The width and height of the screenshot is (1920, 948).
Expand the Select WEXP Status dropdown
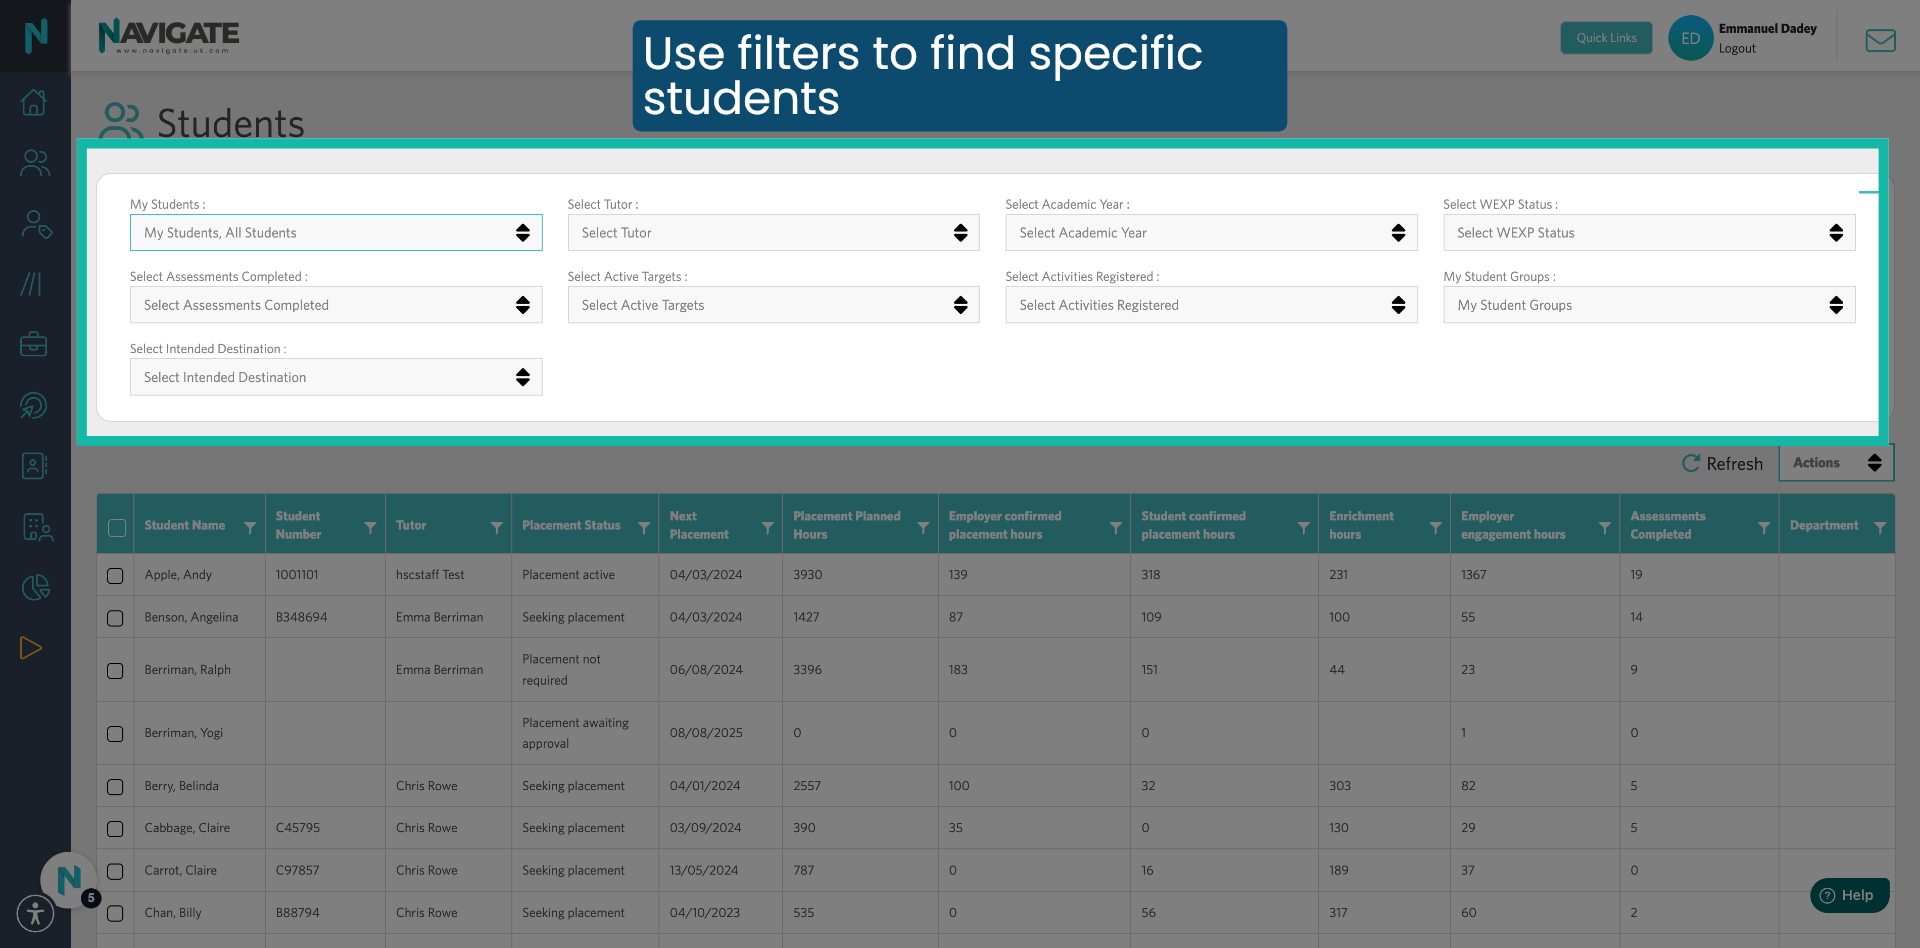1648,232
